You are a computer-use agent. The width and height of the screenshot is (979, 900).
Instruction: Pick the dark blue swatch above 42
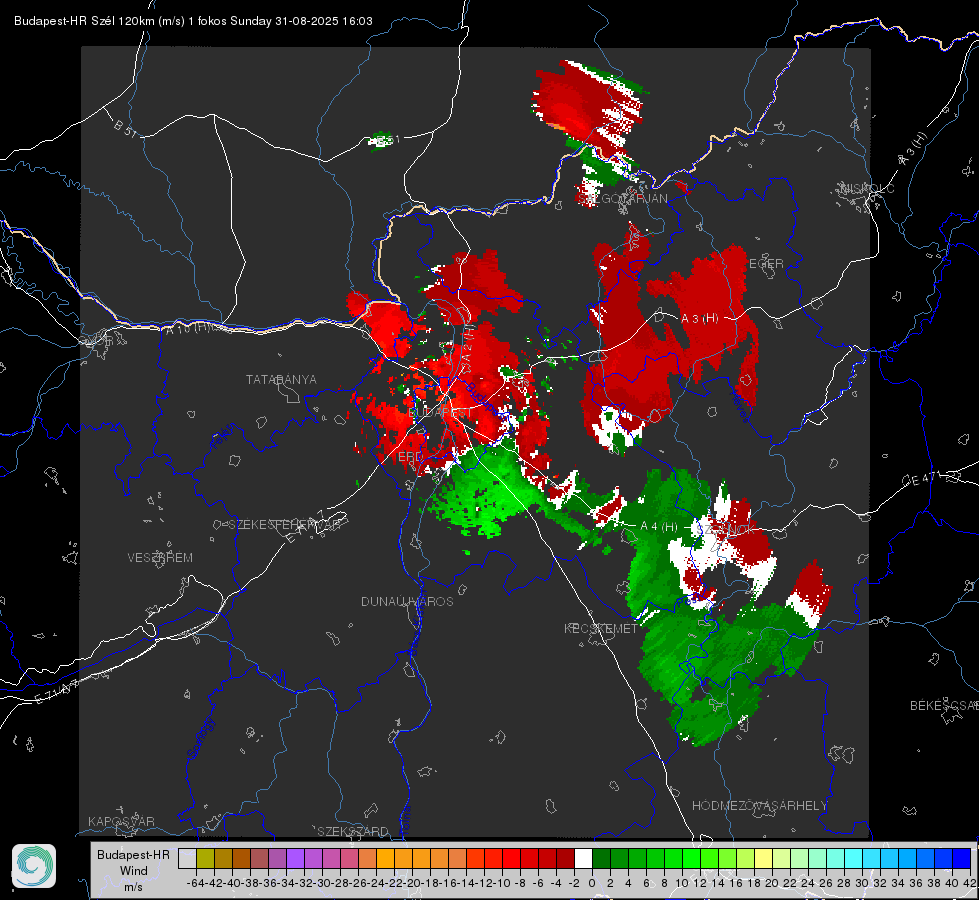(962, 858)
